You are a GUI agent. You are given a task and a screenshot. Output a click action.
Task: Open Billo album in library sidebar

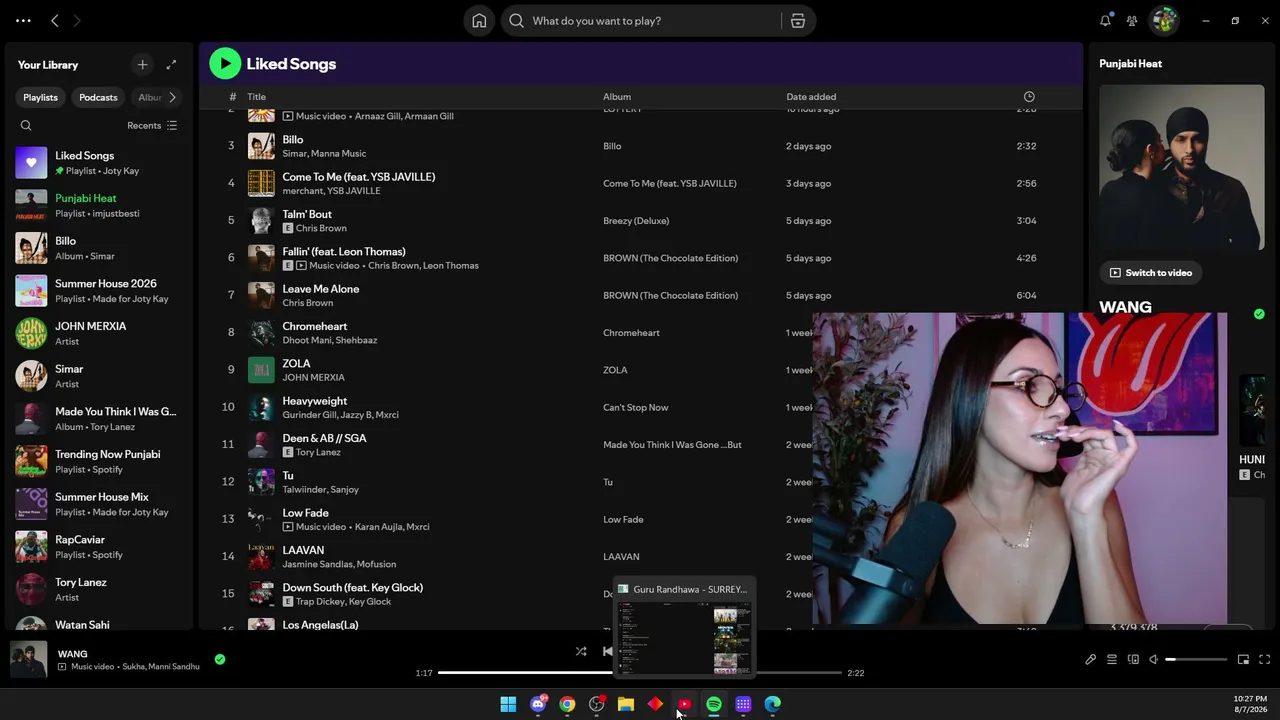(98, 248)
